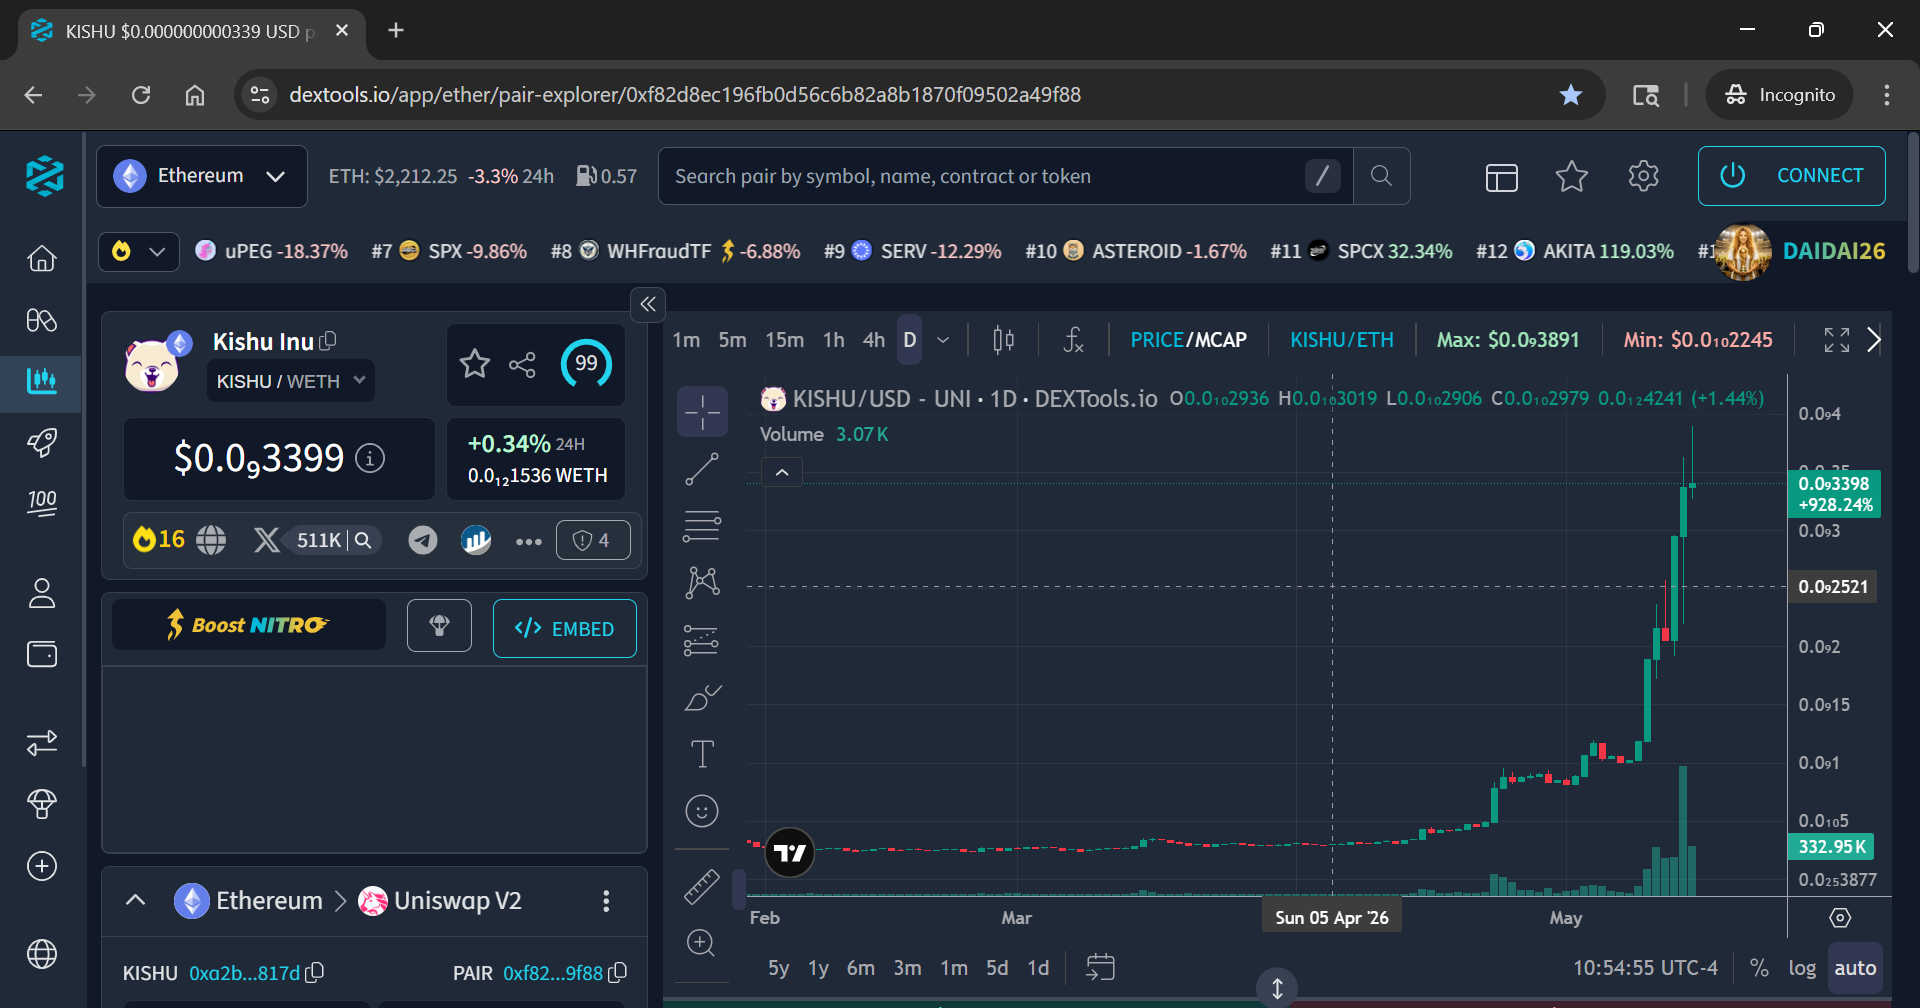Click the EMBED button
This screenshot has height=1008, width=1920.
[x=564, y=628]
